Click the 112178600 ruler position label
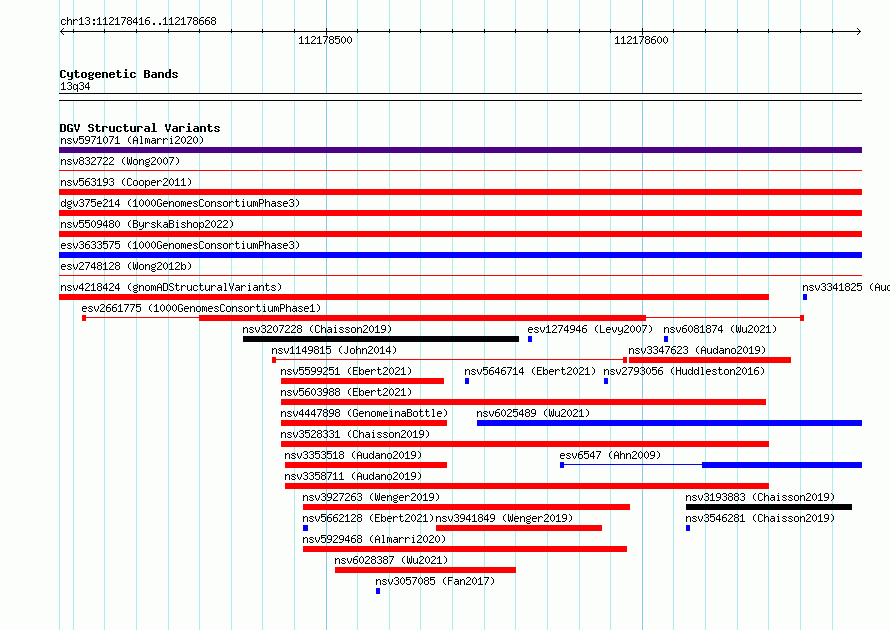The height and width of the screenshot is (630, 890). tap(641, 40)
